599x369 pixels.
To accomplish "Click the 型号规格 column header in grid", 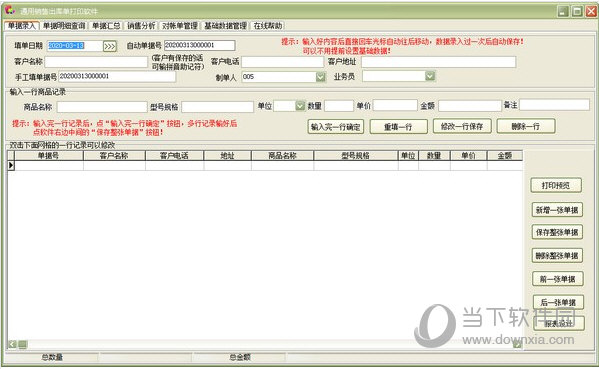I will (x=356, y=155).
